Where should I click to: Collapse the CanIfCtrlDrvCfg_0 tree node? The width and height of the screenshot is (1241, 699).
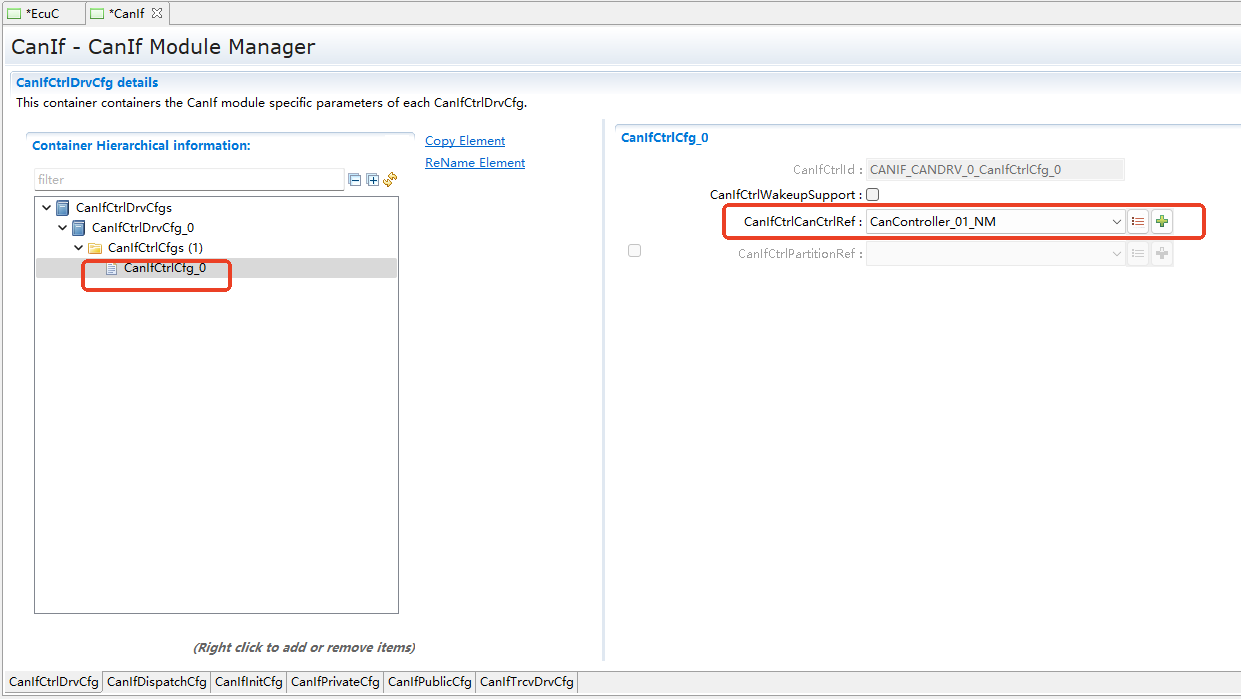point(62,228)
